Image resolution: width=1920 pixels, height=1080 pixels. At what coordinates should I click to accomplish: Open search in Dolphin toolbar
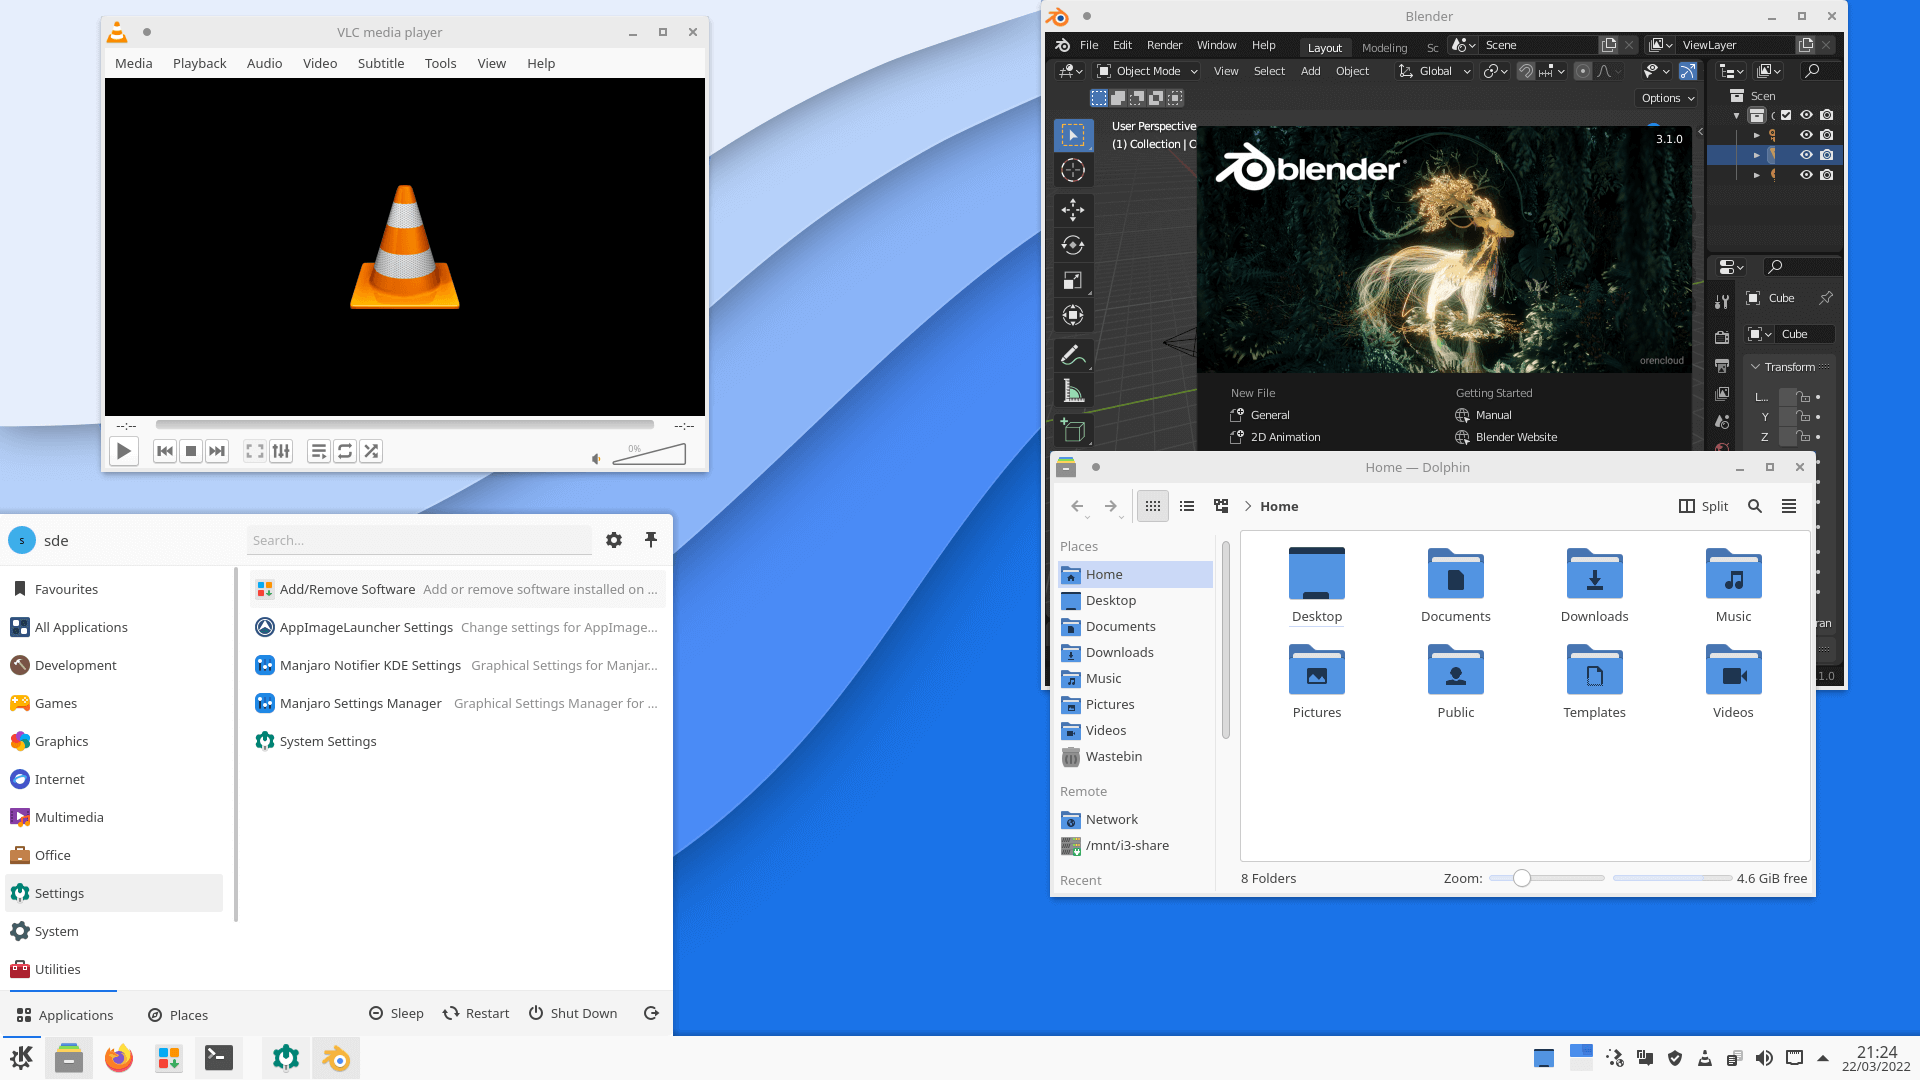tap(1755, 506)
